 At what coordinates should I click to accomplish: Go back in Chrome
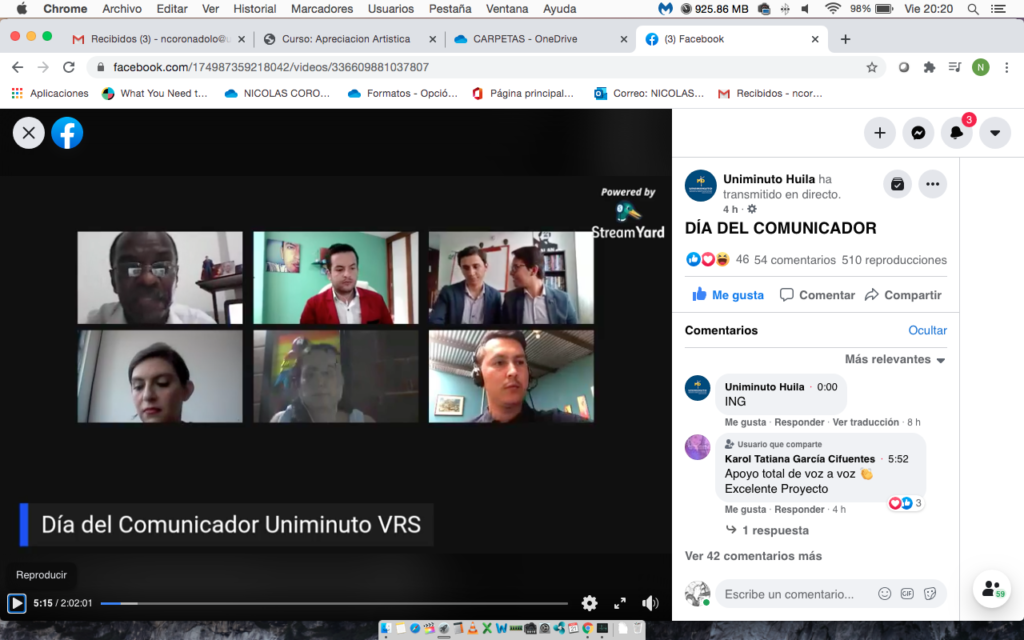(18, 67)
